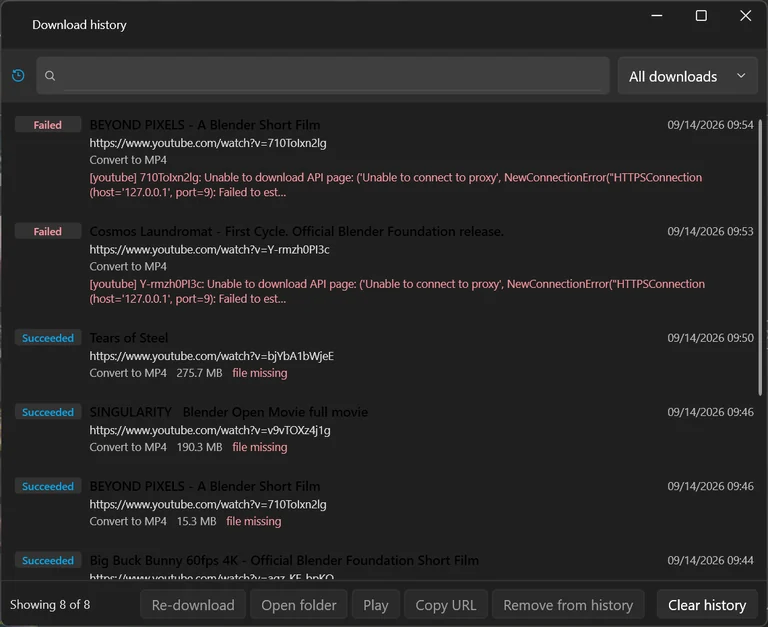Click the Open folder button
This screenshot has width=768, height=627.
click(x=299, y=605)
